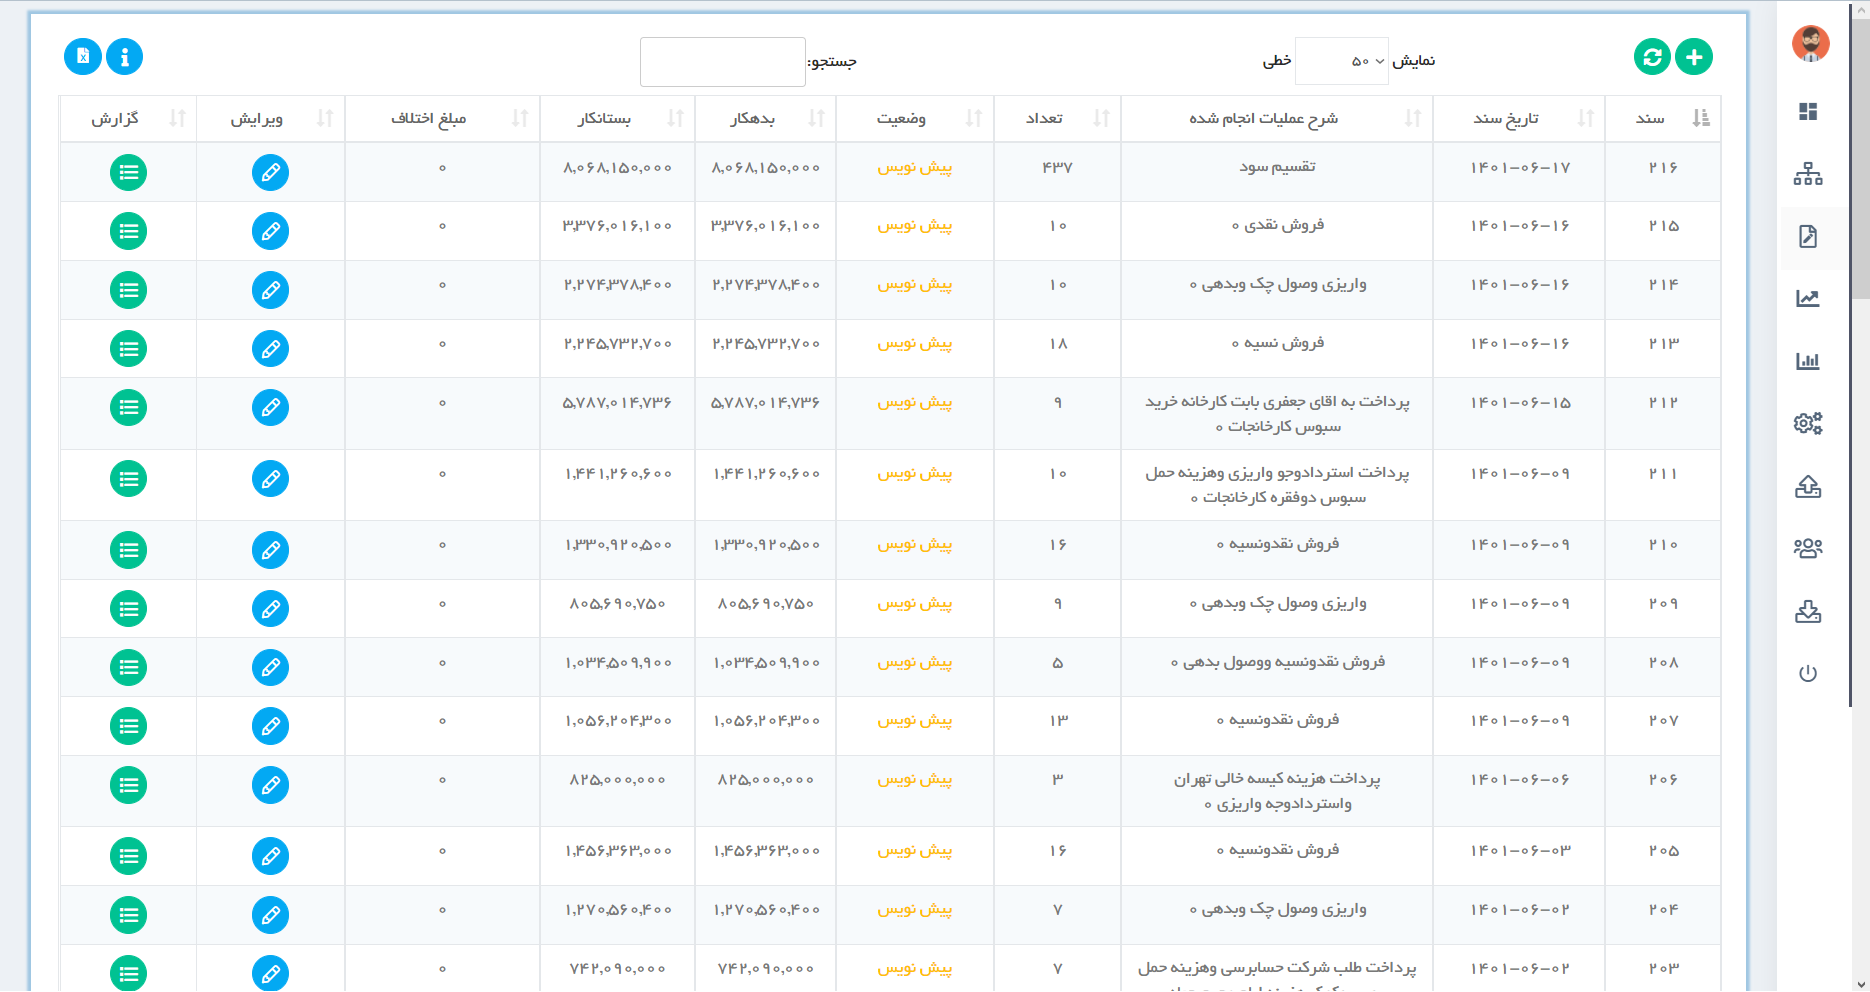This screenshot has width=1870, height=992.
Task: Click the green add new document button
Action: (x=1694, y=57)
